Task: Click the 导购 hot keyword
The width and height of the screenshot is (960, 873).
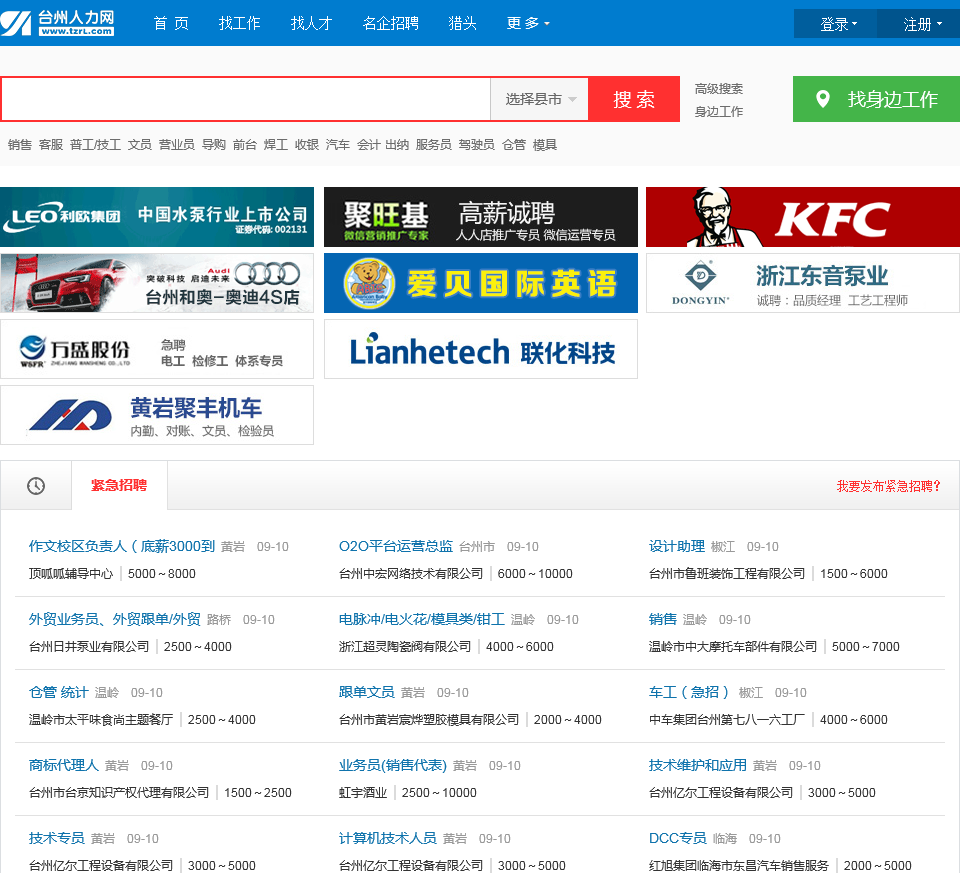Action: point(214,145)
